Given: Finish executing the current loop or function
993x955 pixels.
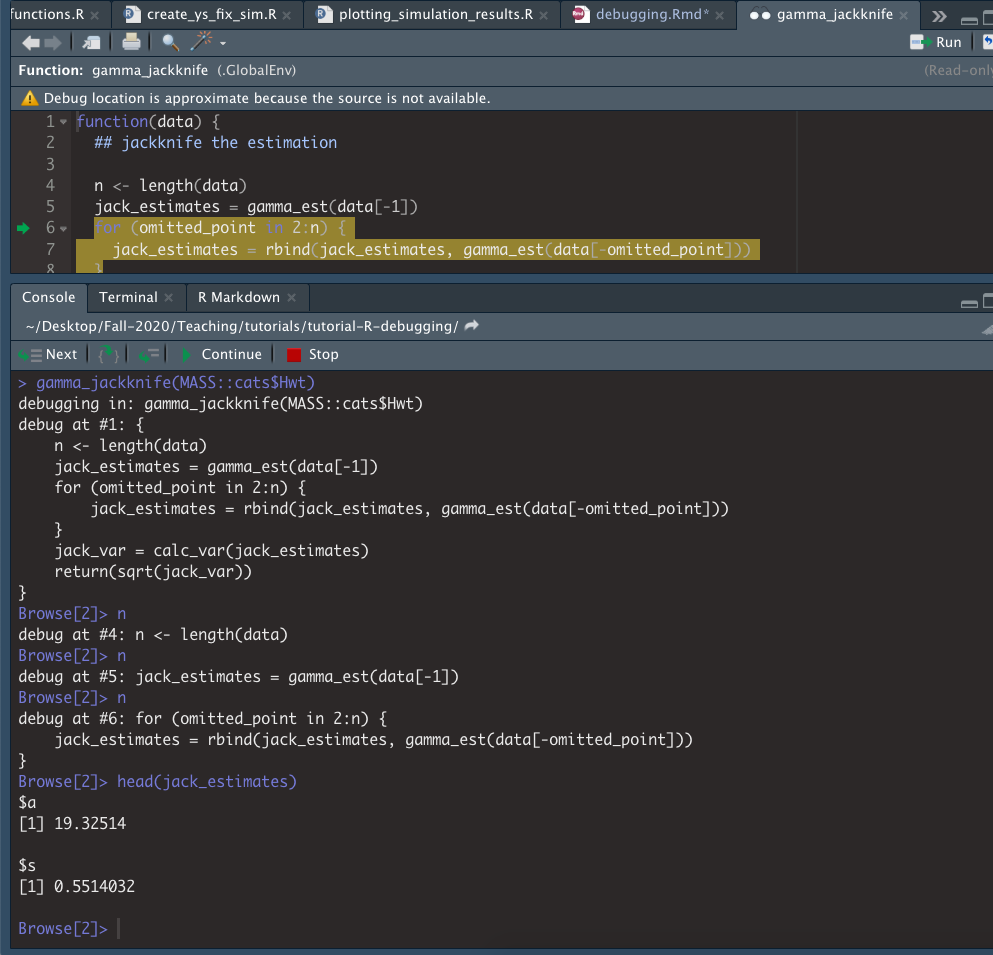Looking at the screenshot, I should 149,355.
